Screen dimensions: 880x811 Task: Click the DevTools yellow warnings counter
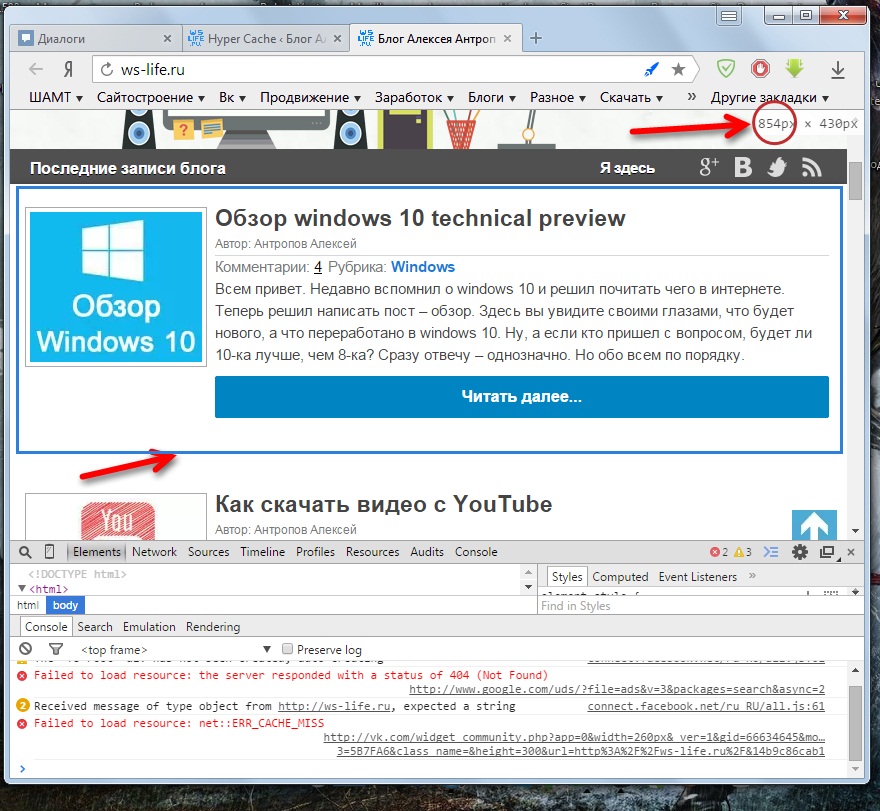(x=742, y=552)
